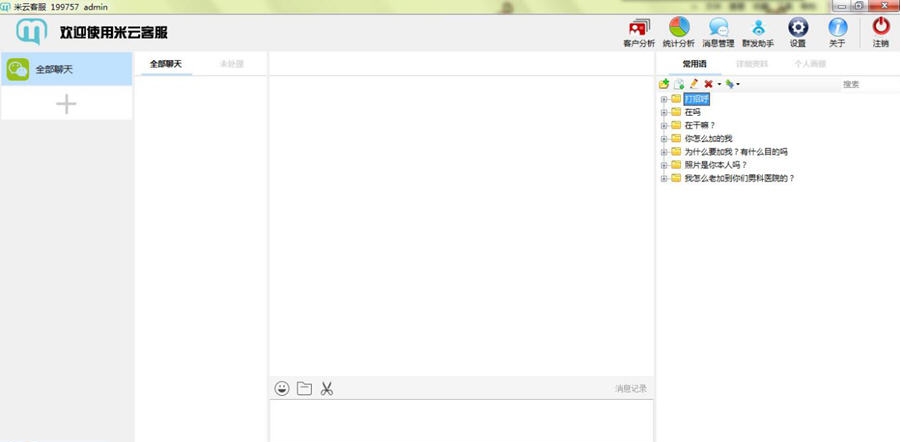
Task: Open the send-file folder icon
Action: pyautogui.click(x=304, y=389)
